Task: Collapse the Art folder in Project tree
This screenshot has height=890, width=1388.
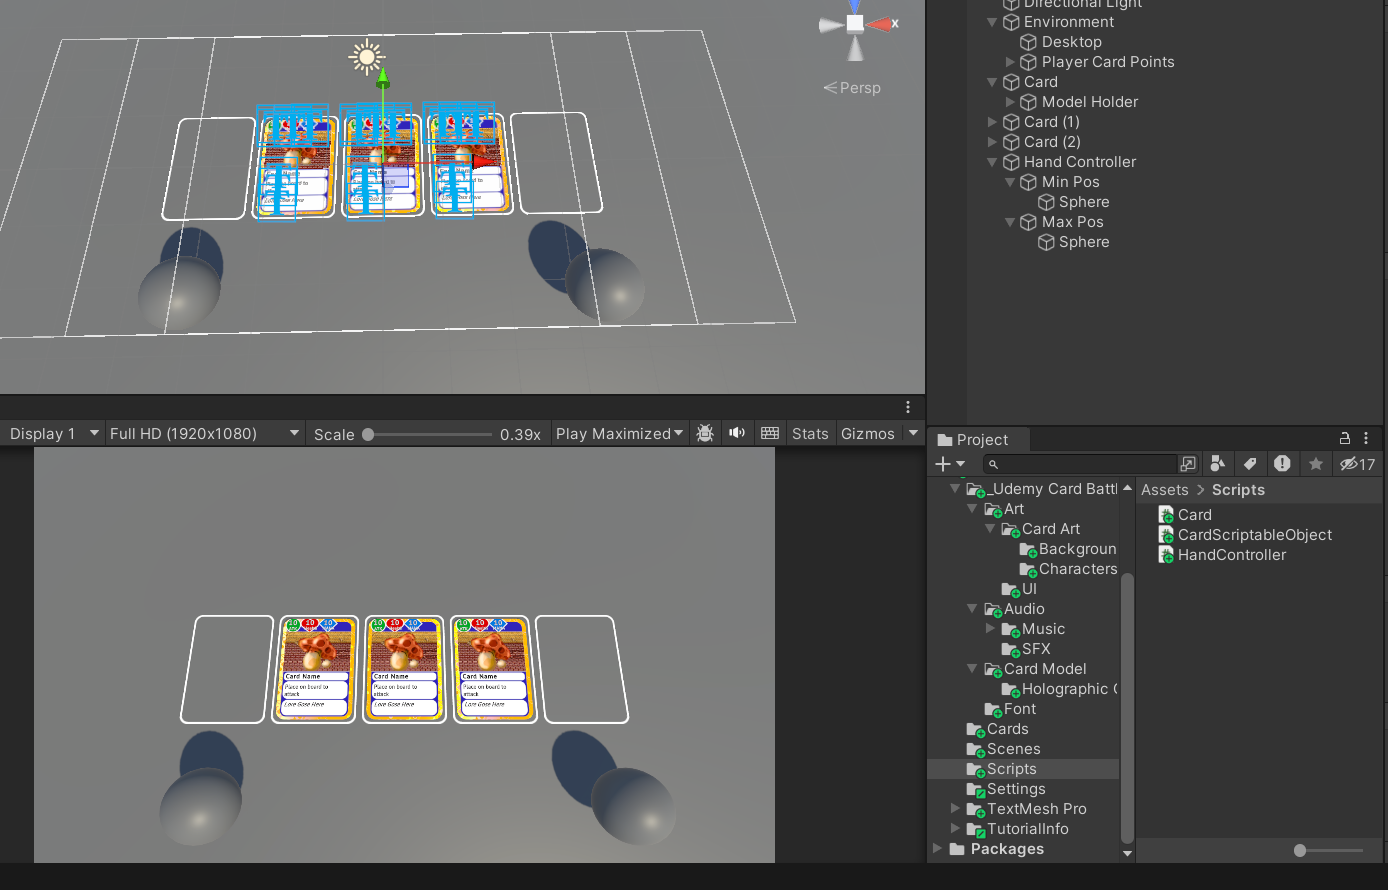Action: [x=972, y=509]
